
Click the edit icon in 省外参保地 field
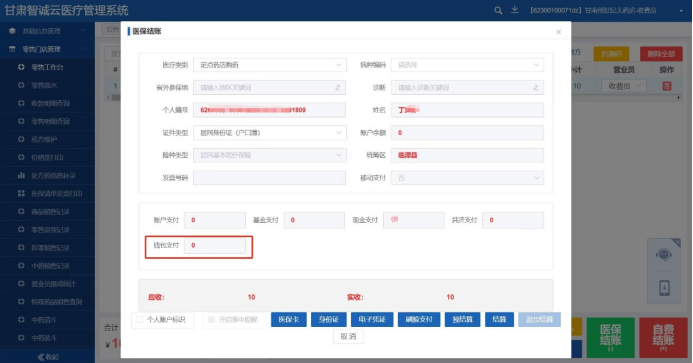tap(338, 88)
